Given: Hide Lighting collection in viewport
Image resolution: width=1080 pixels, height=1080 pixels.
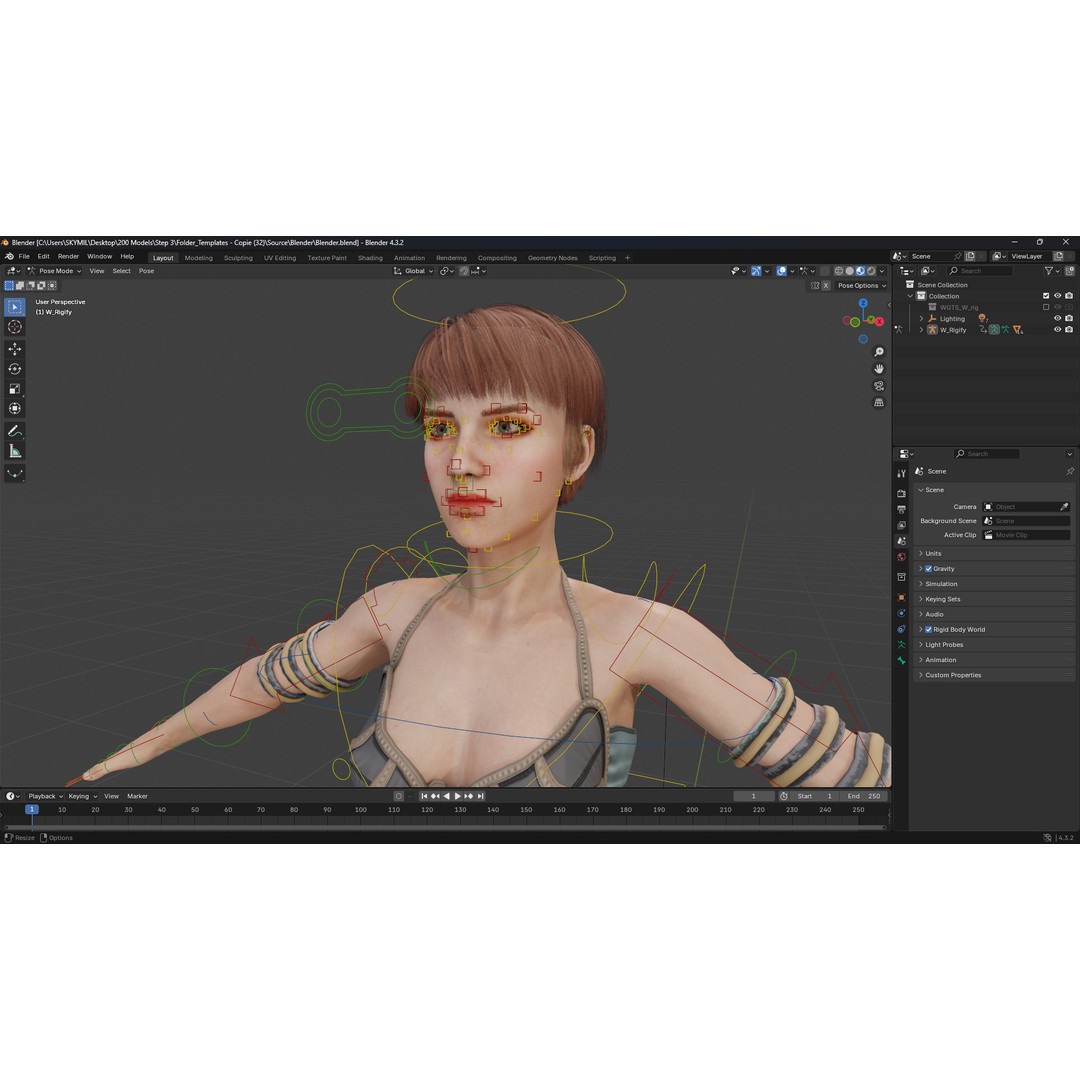Looking at the screenshot, I should (x=1057, y=318).
